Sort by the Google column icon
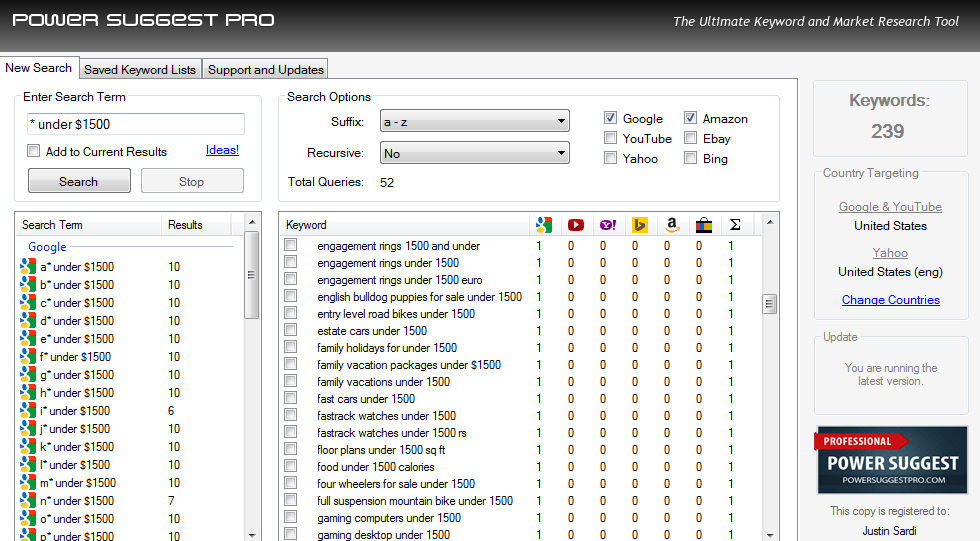The image size is (980, 541). pyautogui.click(x=544, y=225)
